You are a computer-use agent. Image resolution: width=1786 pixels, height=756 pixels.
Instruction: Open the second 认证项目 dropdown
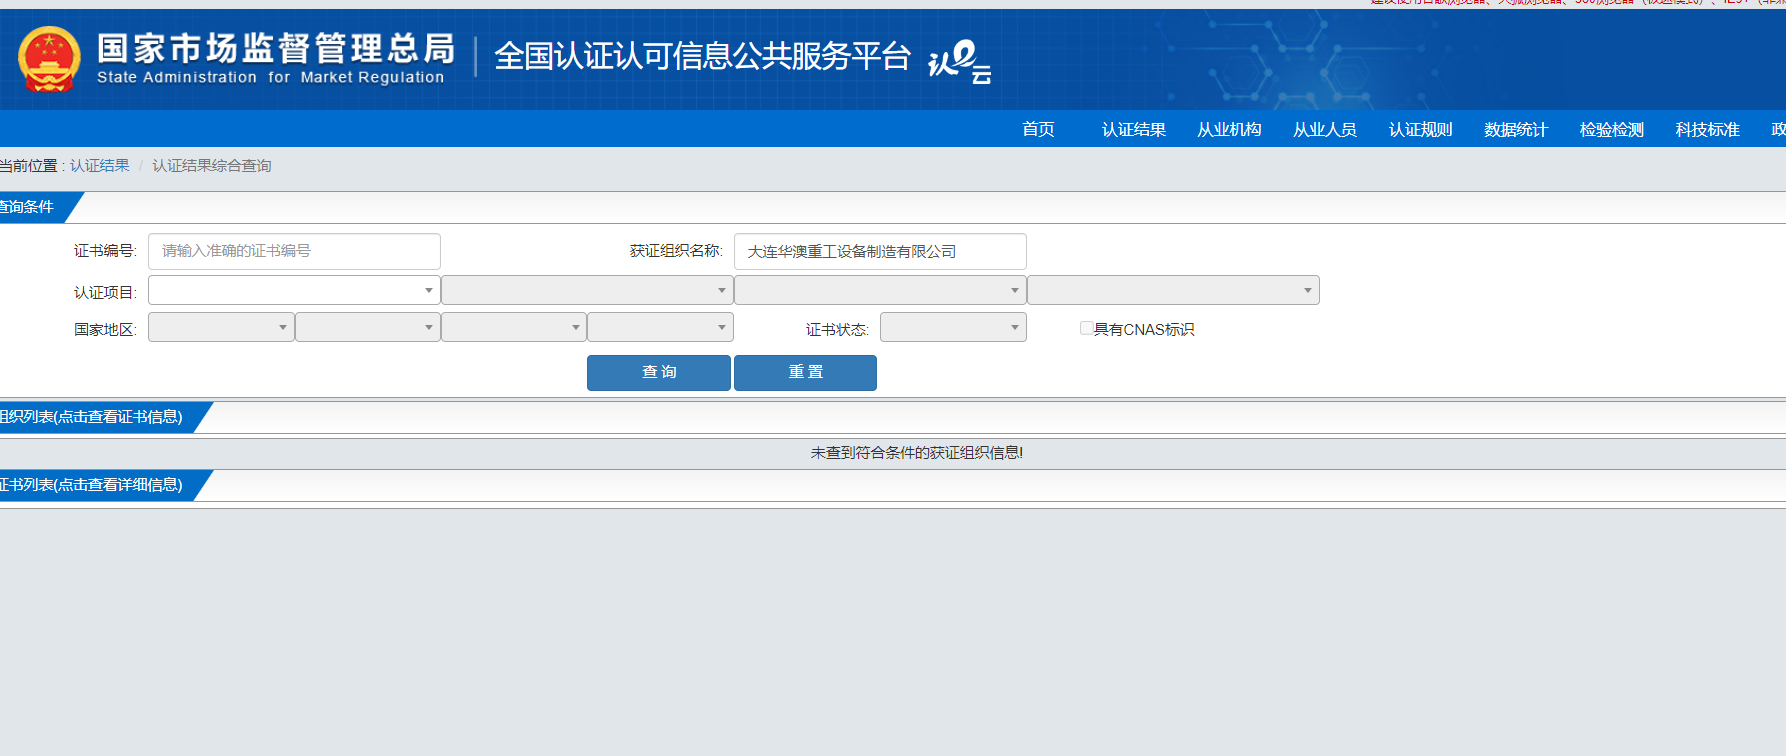[x=587, y=290]
